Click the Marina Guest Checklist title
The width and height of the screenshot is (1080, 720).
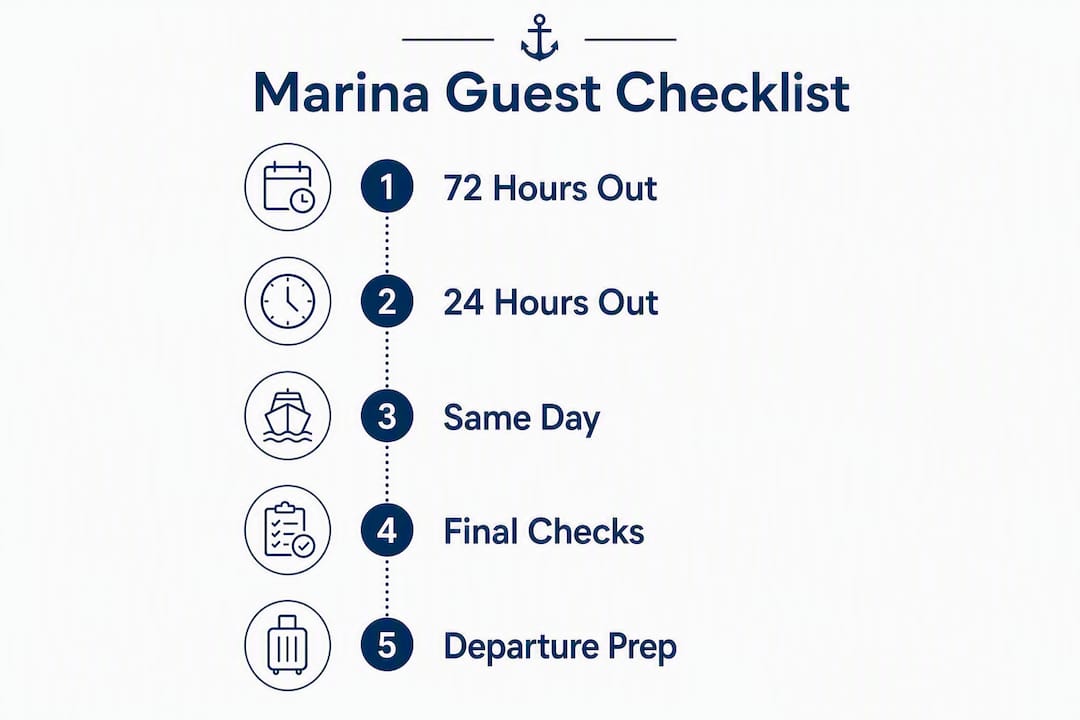coord(551,92)
